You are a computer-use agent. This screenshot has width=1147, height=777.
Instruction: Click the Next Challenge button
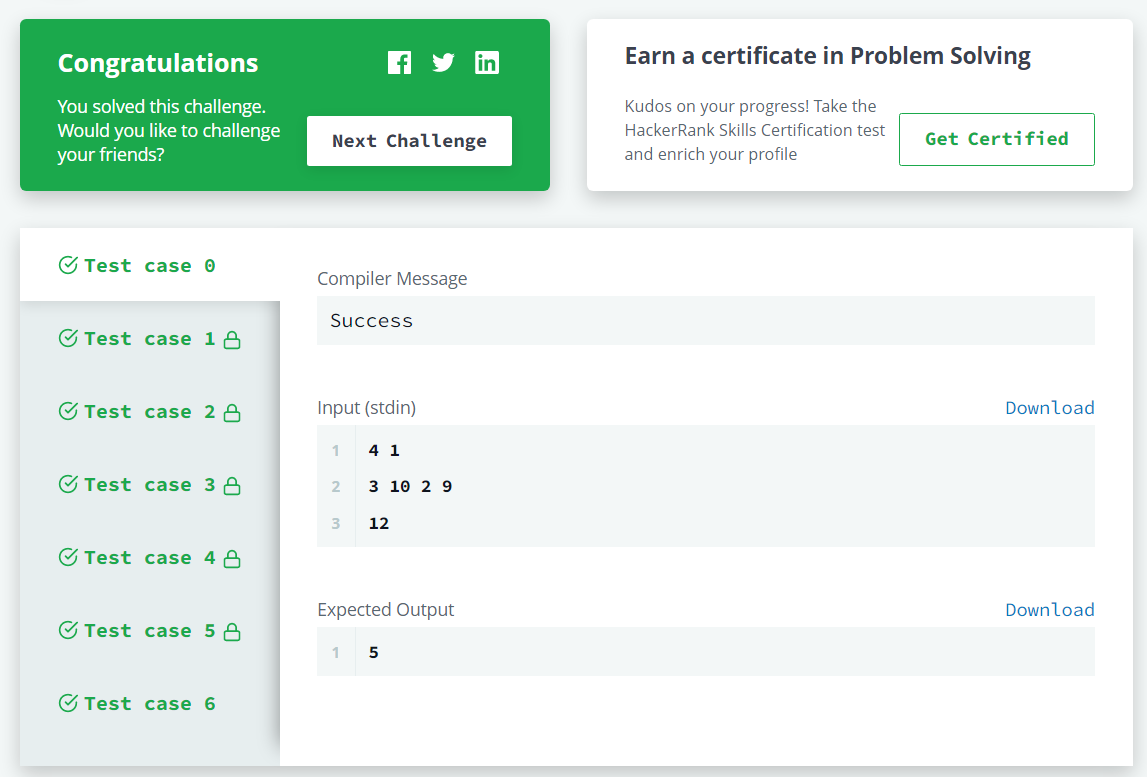tap(409, 141)
